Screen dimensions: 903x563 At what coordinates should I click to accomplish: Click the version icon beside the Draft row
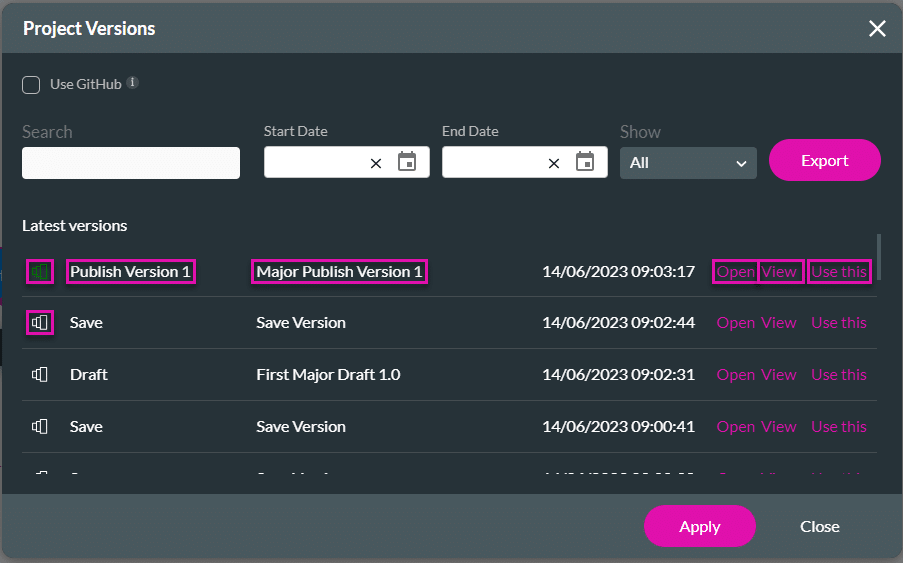(39, 375)
